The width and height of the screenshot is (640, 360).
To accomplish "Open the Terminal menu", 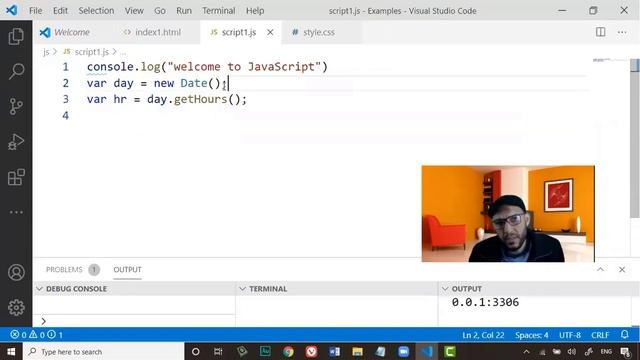I will pos(219,11).
